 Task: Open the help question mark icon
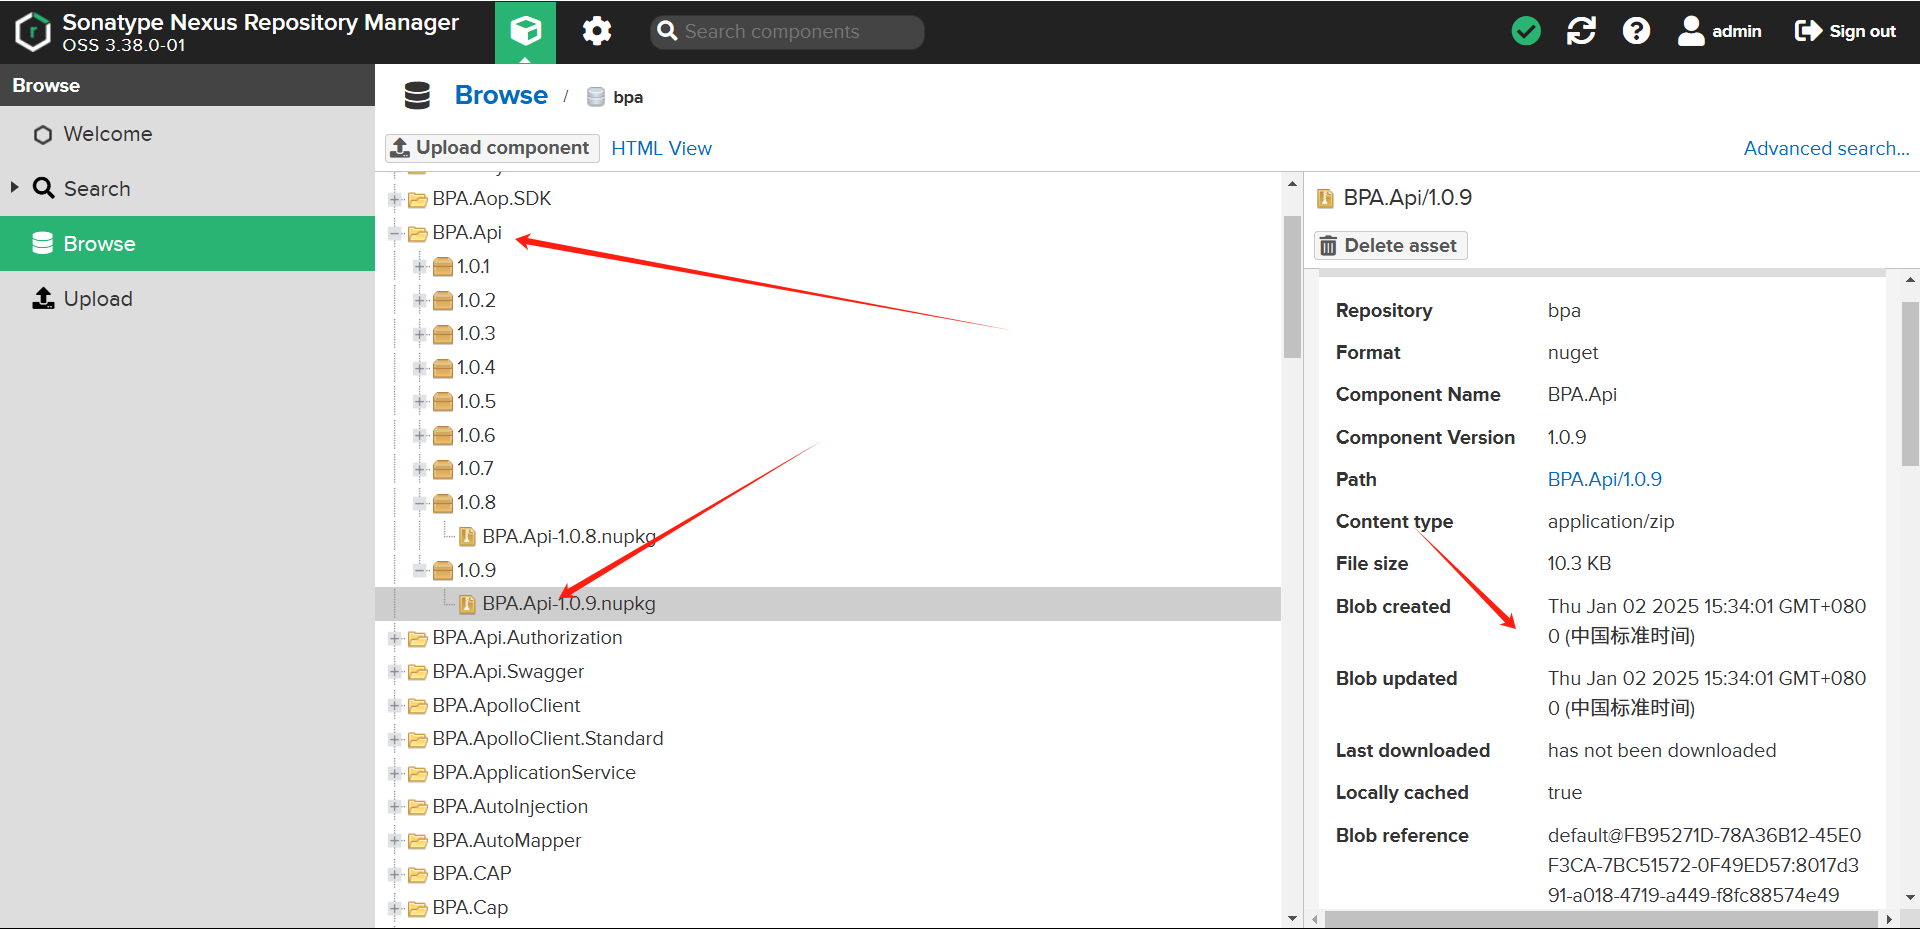pyautogui.click(x=1636, y=31)
